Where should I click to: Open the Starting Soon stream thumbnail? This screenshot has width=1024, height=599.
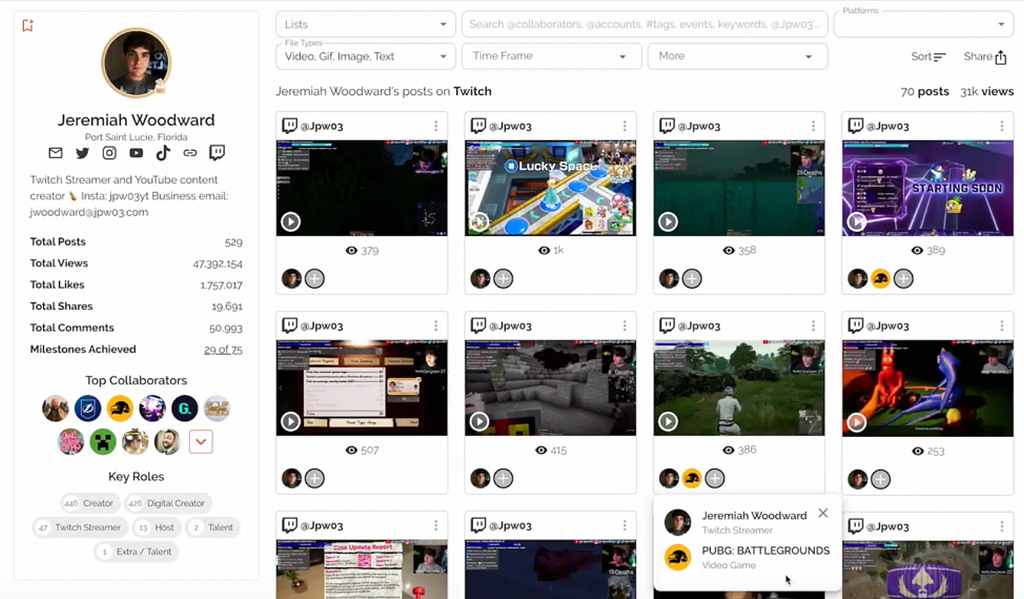(927, 188)
